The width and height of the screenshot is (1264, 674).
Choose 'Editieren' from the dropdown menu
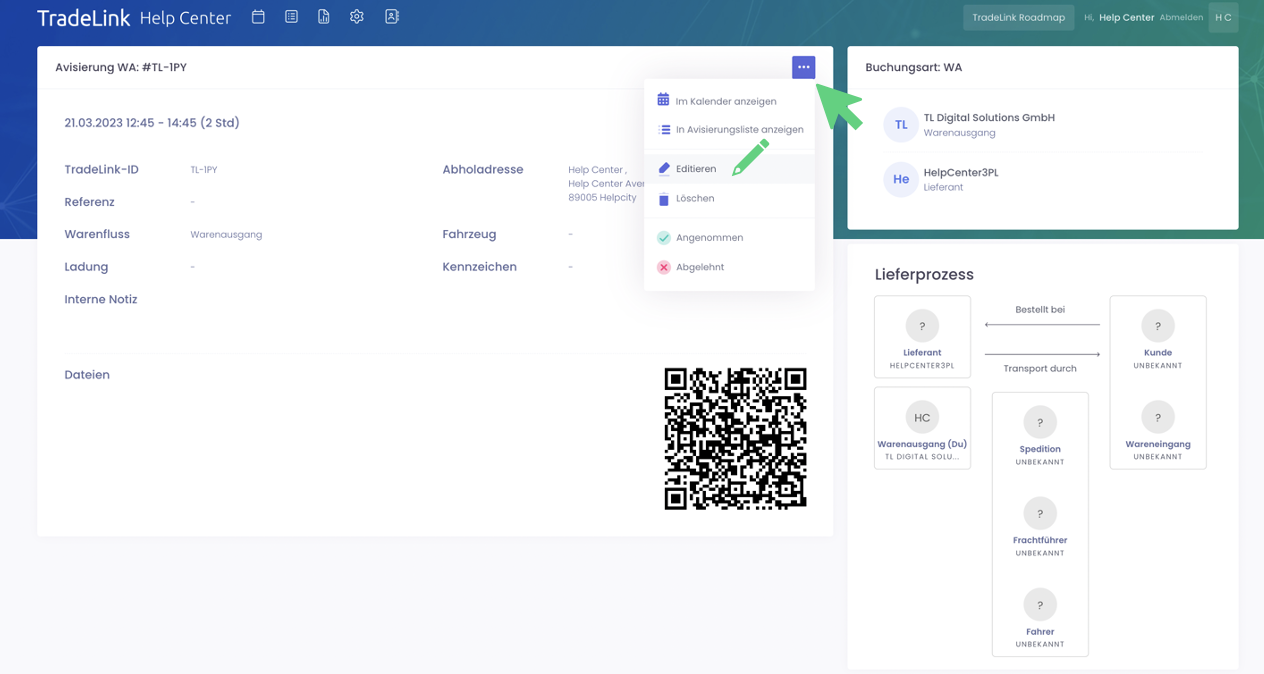click(x=696, y=169)
